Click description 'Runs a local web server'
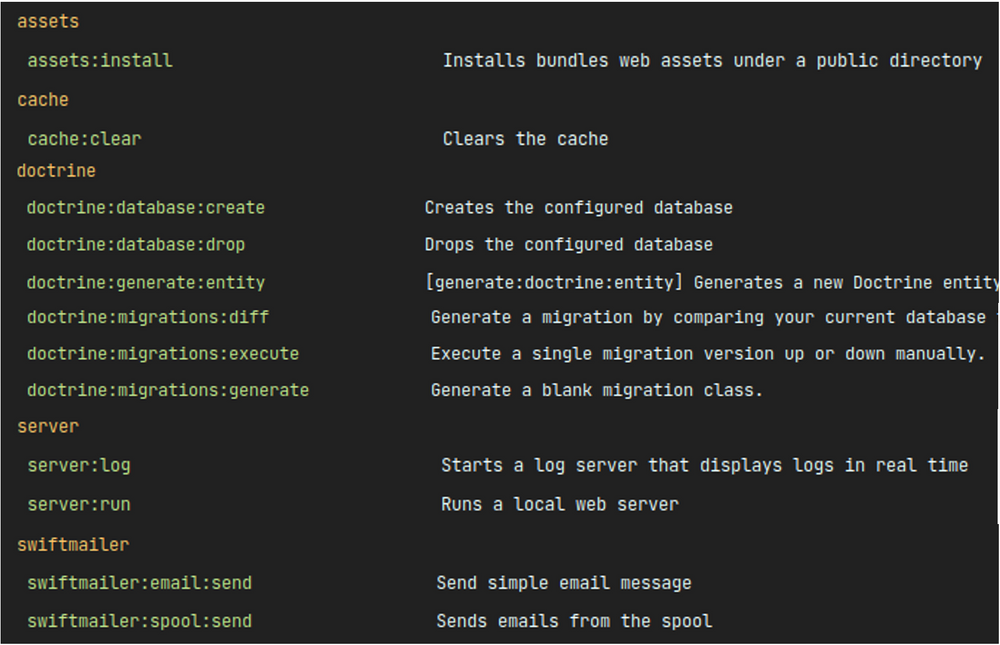Screen dimensions: 1000x645 point(560,505)
